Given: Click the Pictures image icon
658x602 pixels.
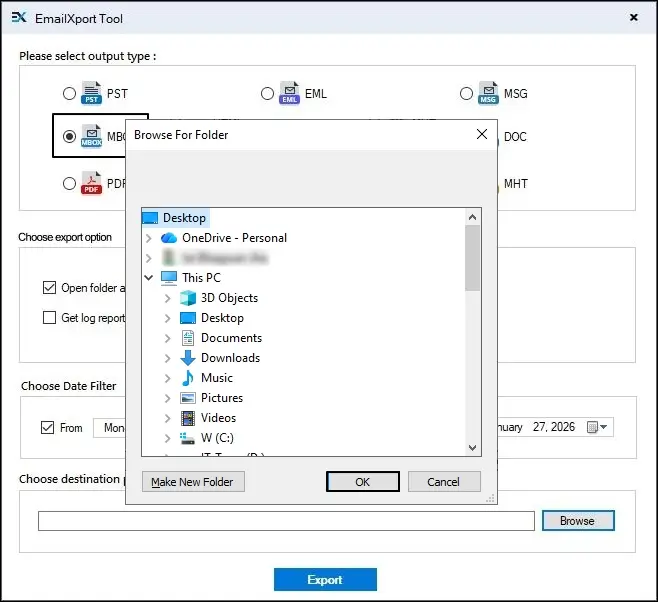Looking at the screenshot, I should click(188, 398).
